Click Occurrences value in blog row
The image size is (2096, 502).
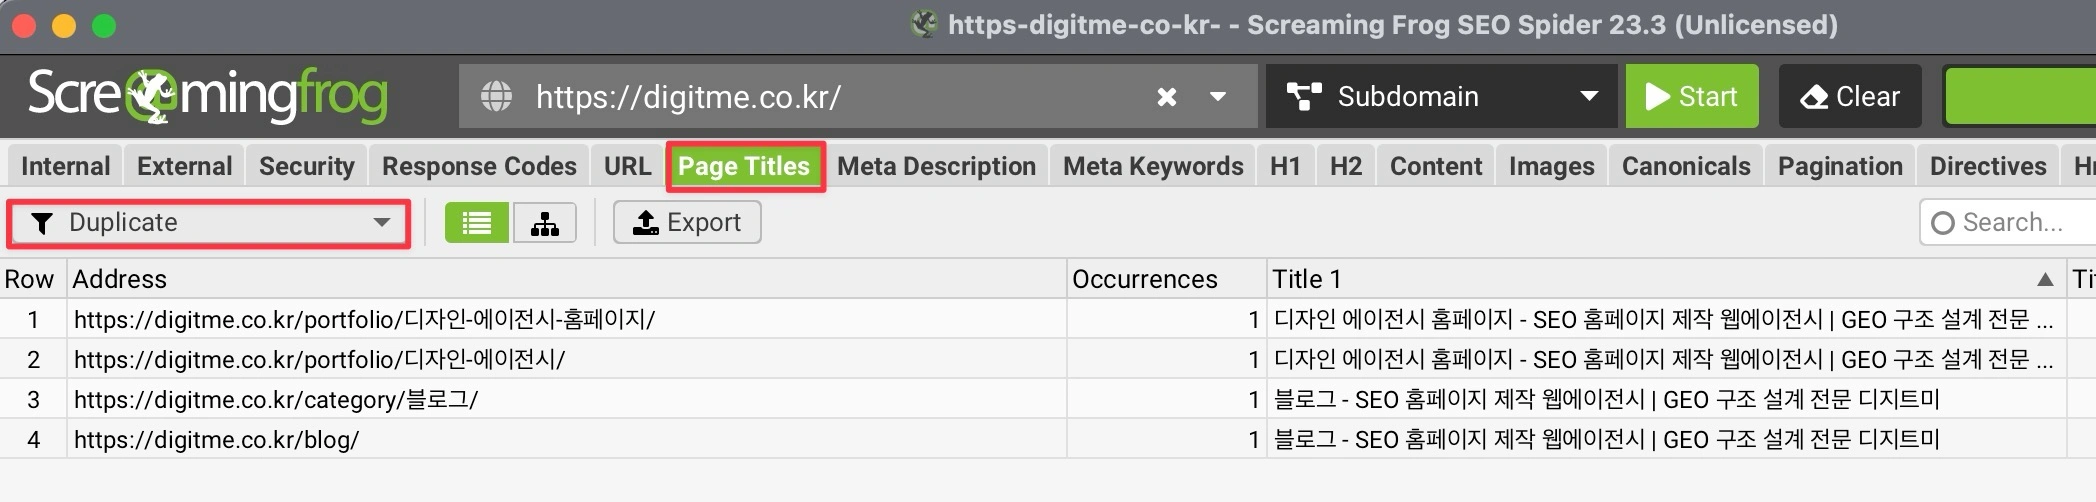pyautogui.click(x=1166, y=439)
